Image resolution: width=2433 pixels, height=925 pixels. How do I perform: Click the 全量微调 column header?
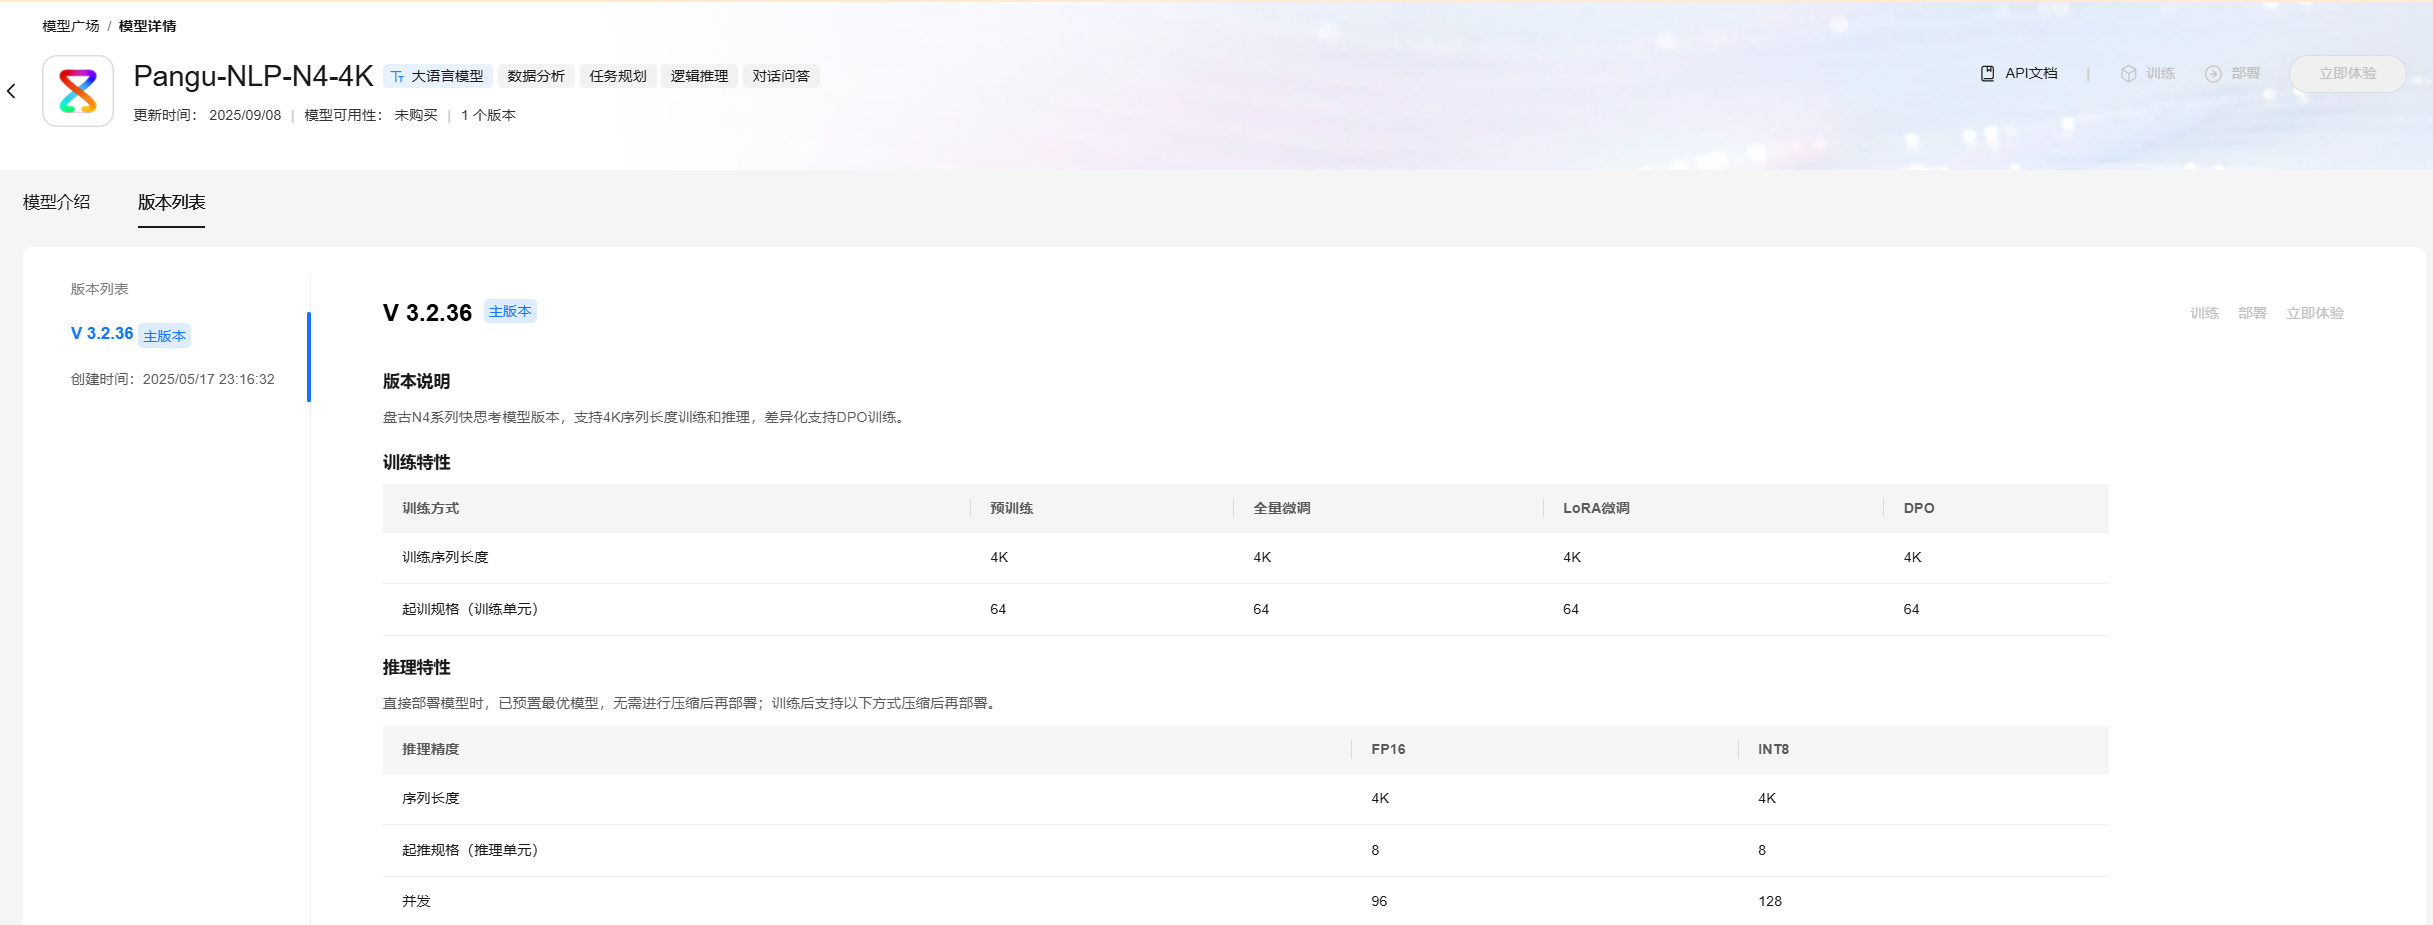point(1282,508)
